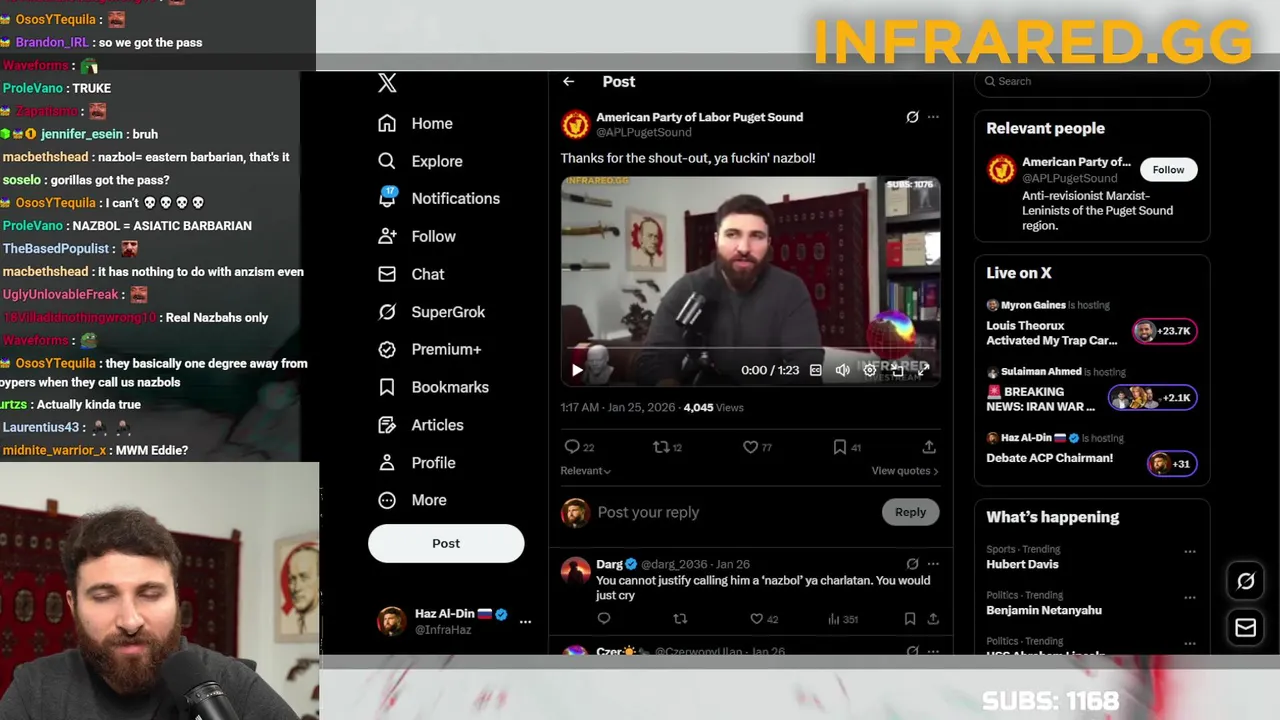Open Notifications in the sidebar
Viewport: 1280px width, 720px height.
click(x=438, y=198)
